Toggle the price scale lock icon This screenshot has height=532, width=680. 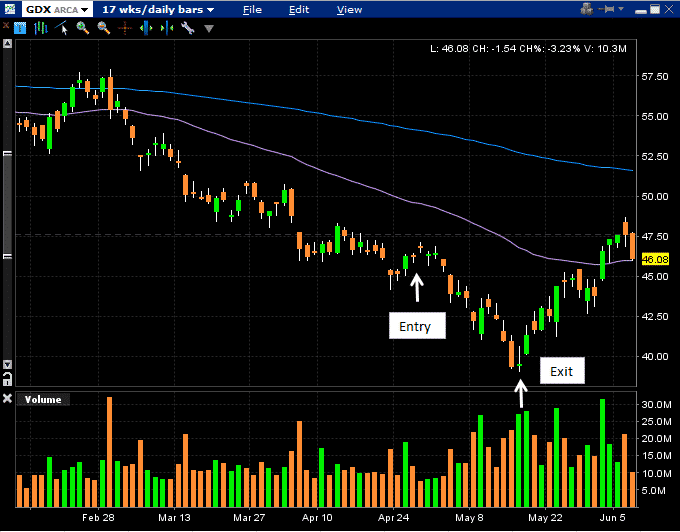pyautogui.click(x=7, y=379)
